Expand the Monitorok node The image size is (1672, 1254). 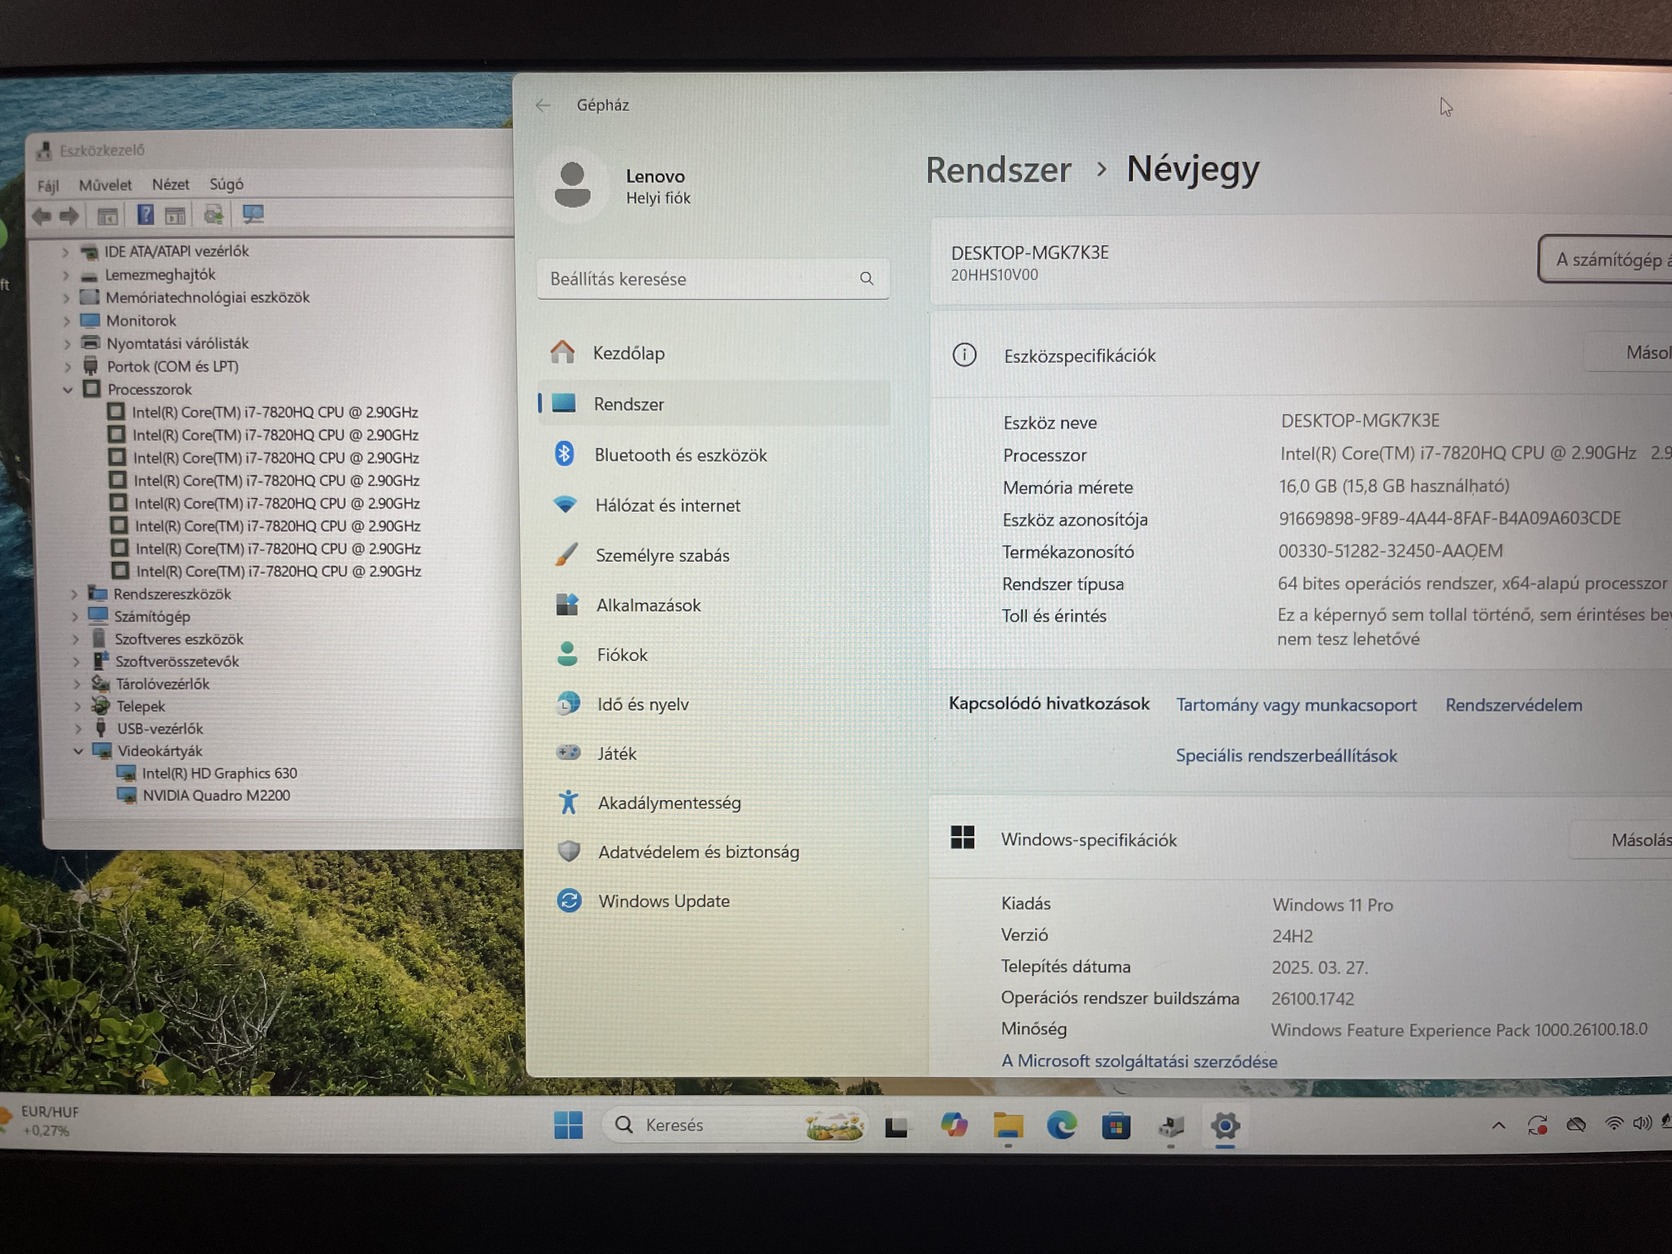[67, 321]
